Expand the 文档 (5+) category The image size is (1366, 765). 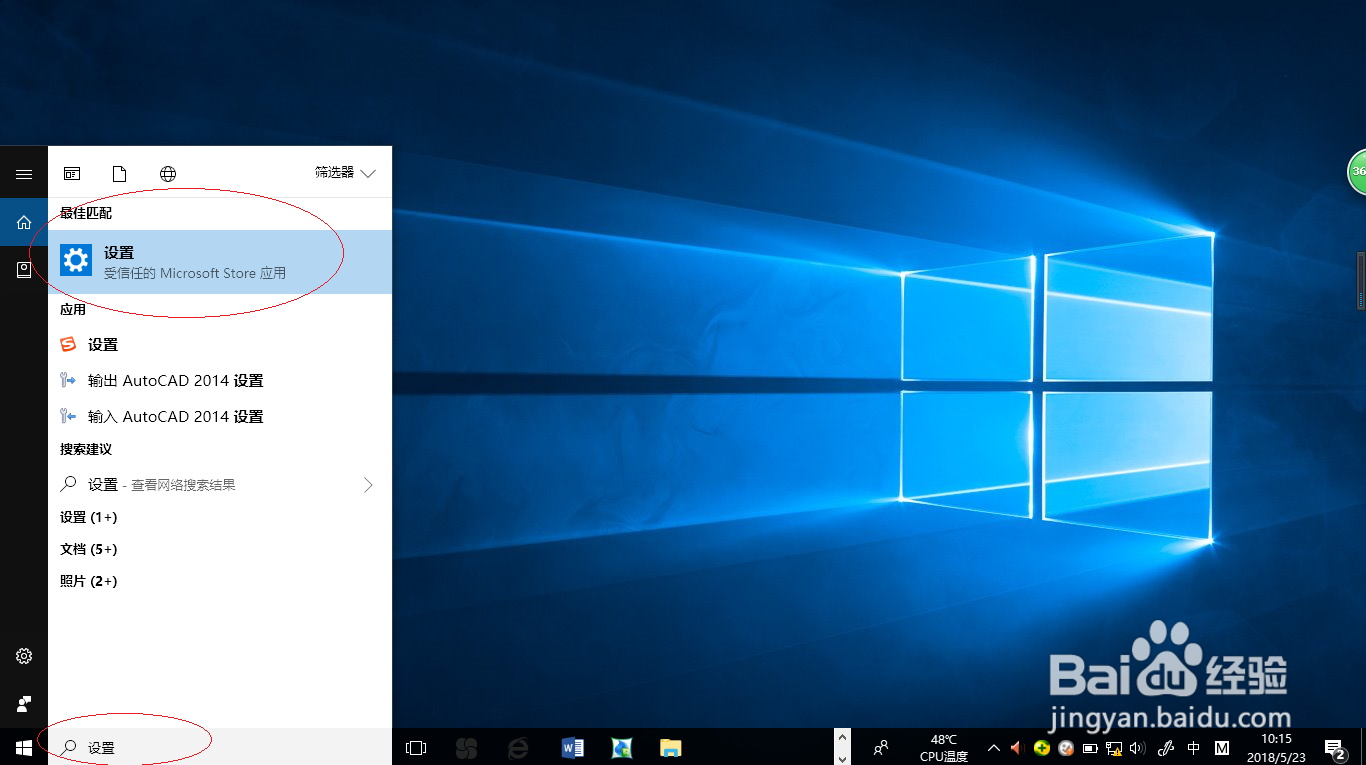coord(88,549)
